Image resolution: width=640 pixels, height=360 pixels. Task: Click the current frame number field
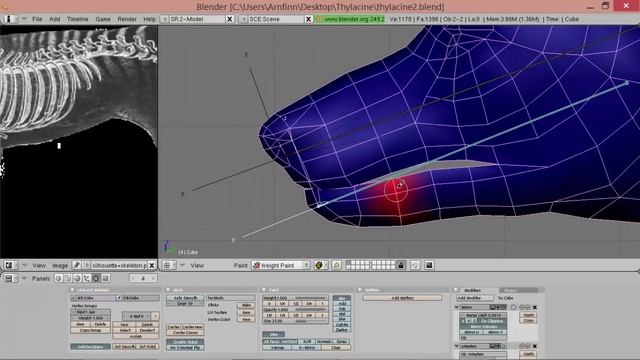coord(143,278)
